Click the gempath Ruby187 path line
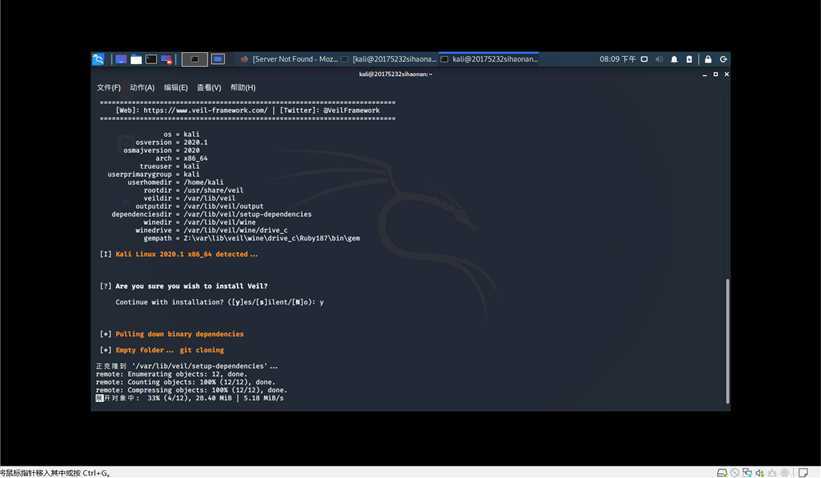This screenshot has width=821, height=478. [251, 238]
